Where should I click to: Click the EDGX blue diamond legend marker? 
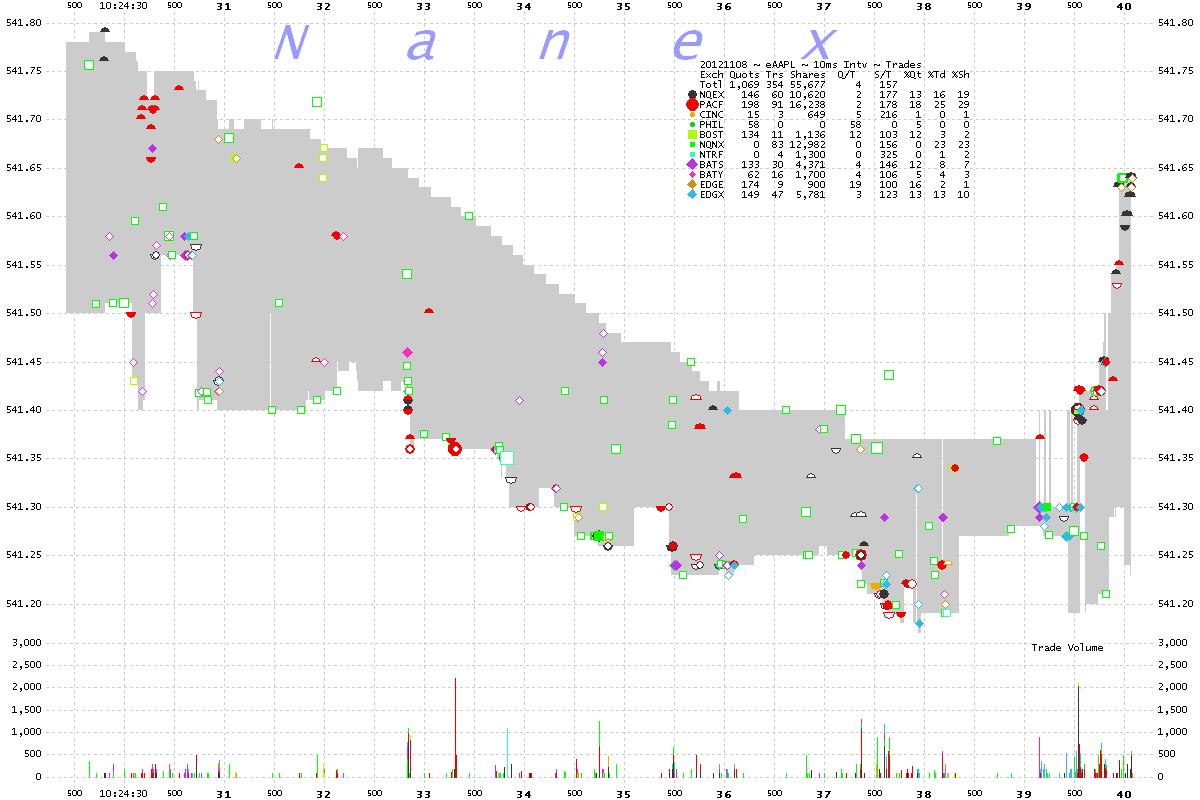[691, 194]
